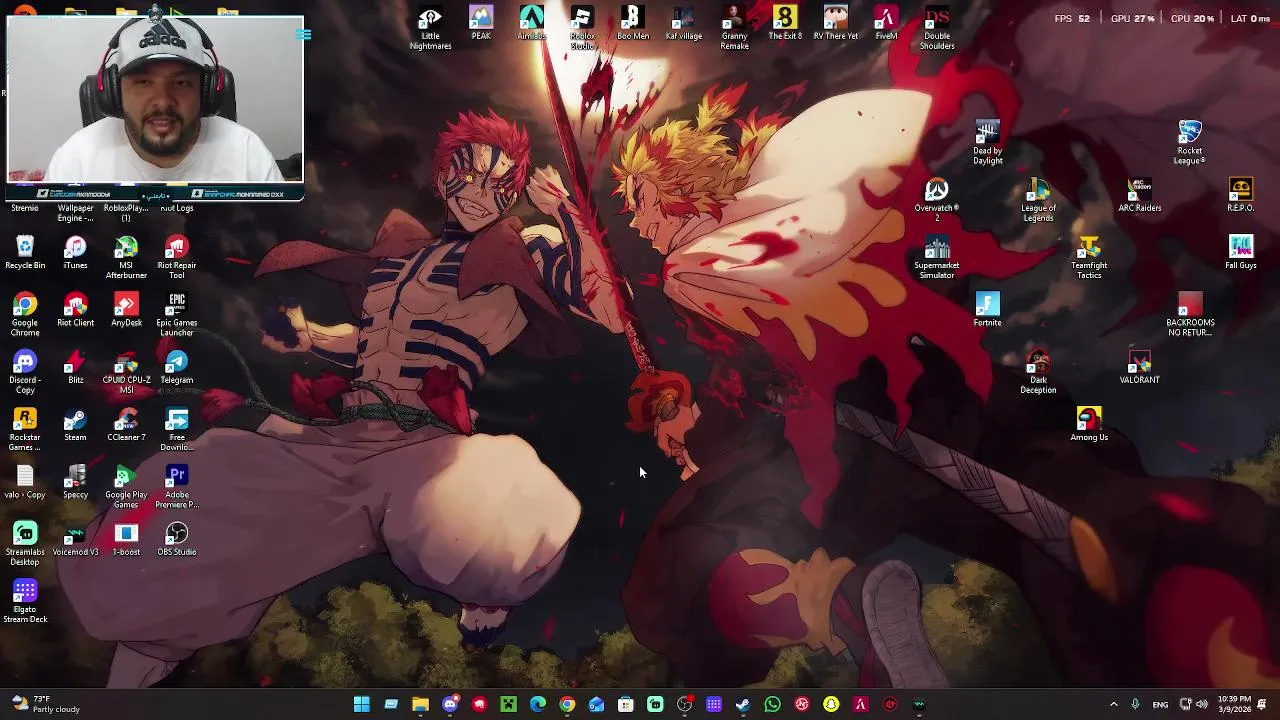Open the Rockstar Games launcher shortcut
The image size is (1280, 720).
[x=25, y=430]
